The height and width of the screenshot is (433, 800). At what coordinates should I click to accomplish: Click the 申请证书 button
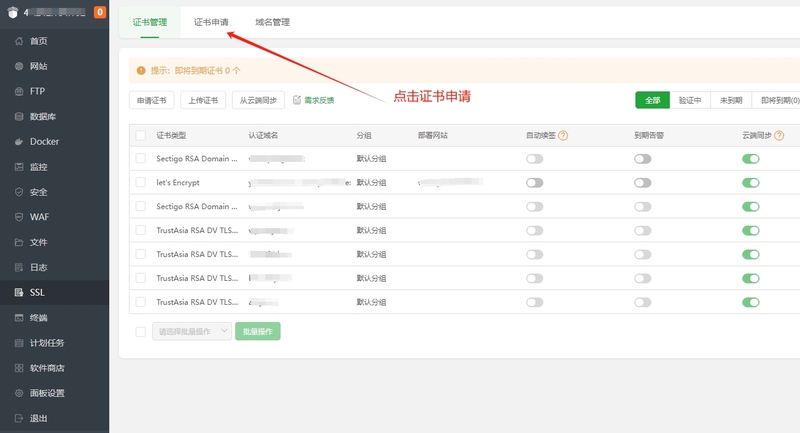[152, 100]
